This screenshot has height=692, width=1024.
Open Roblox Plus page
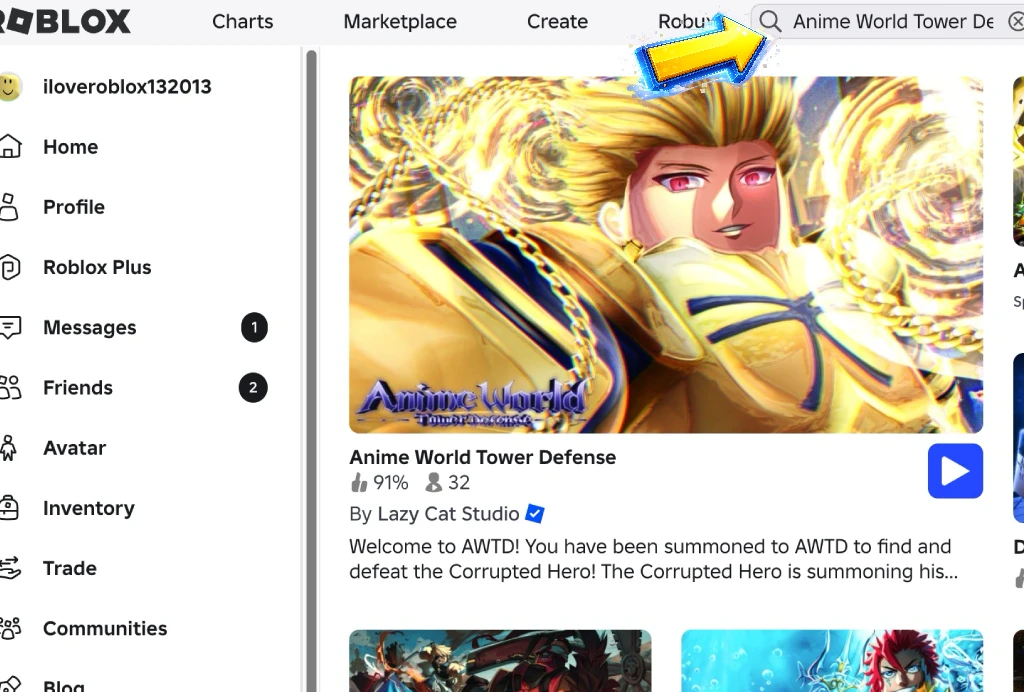click(97, 267)
